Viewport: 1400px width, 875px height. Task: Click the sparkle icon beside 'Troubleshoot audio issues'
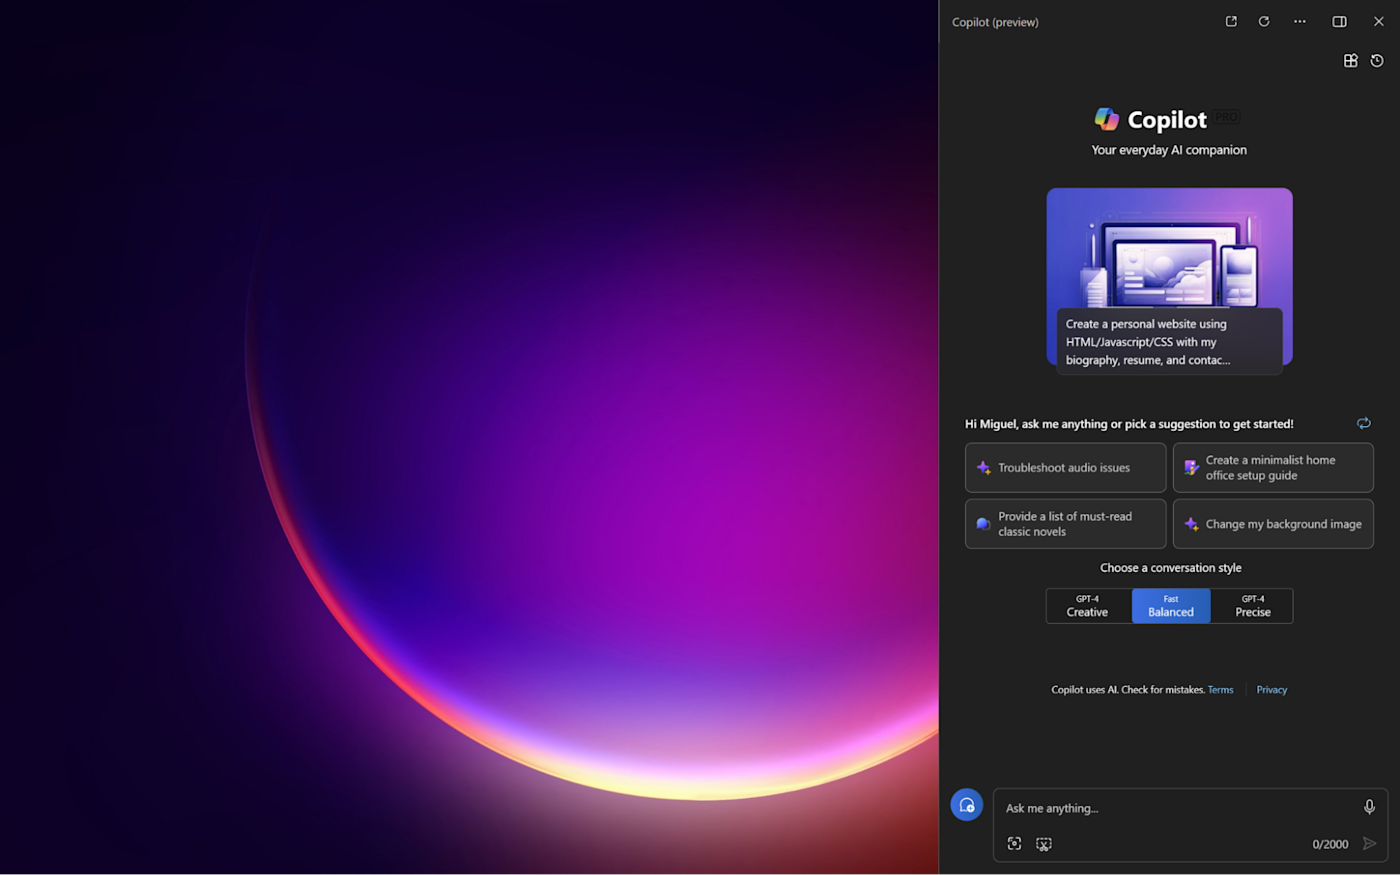point(983,468)
